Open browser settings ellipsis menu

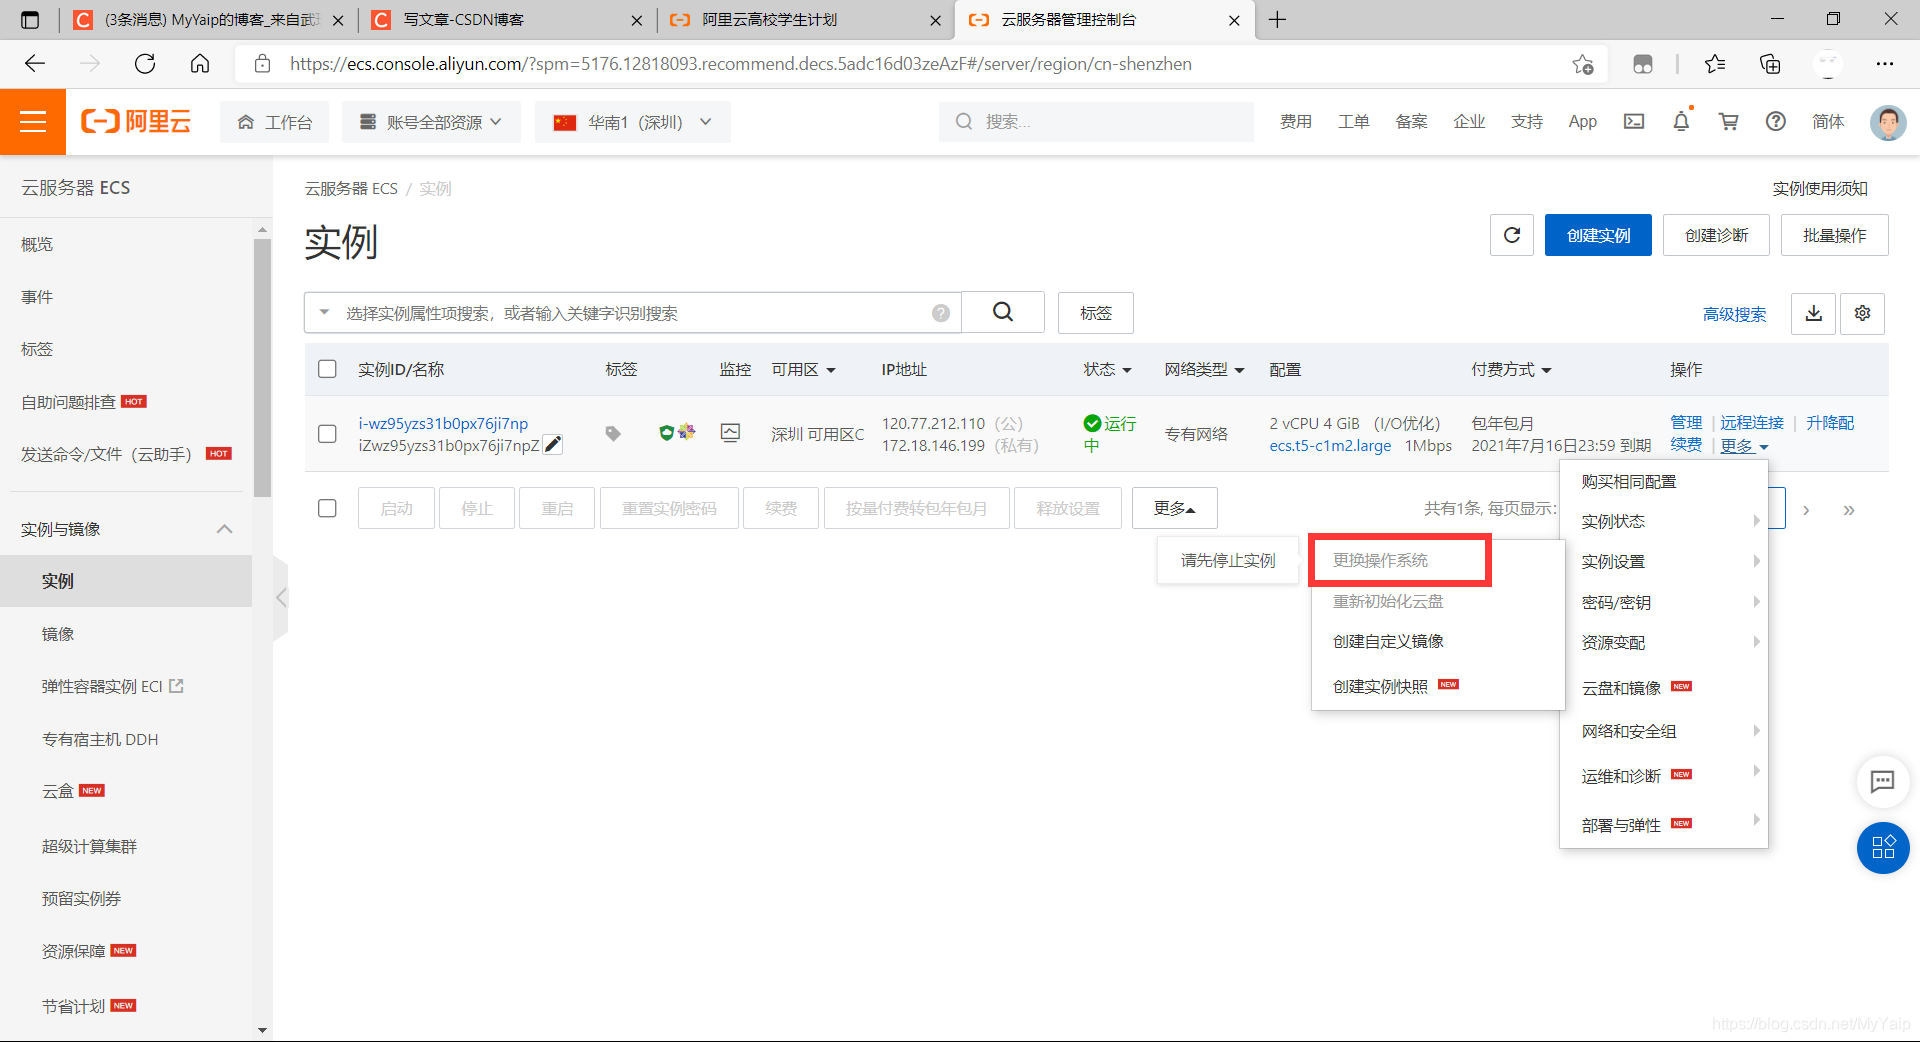pos(1885,64)
